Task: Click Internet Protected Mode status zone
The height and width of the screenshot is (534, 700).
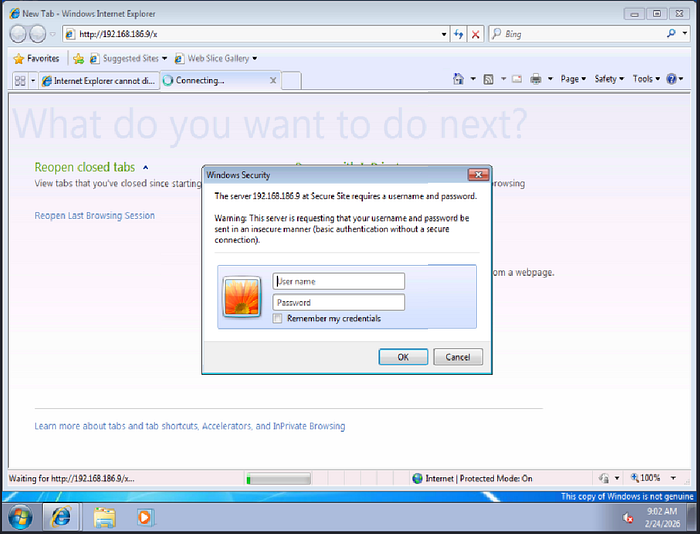Action: [x=472, y=479]
